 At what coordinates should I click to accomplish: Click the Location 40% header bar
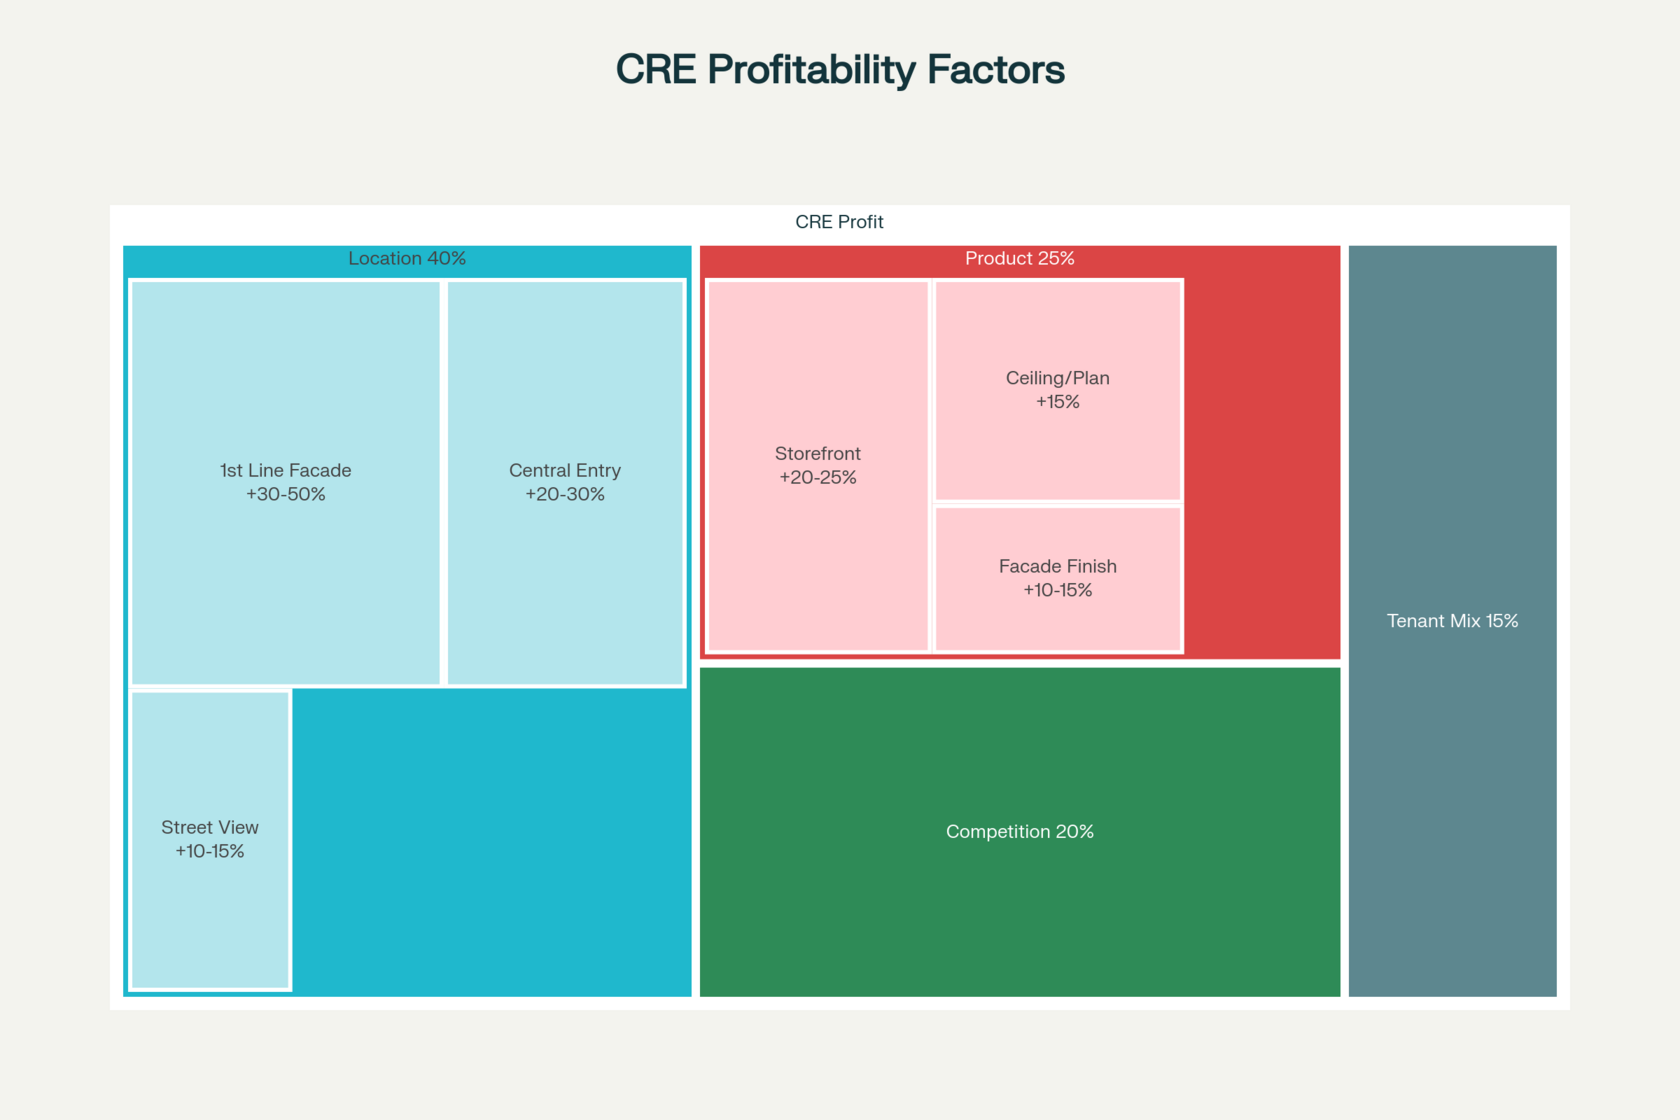407,259
